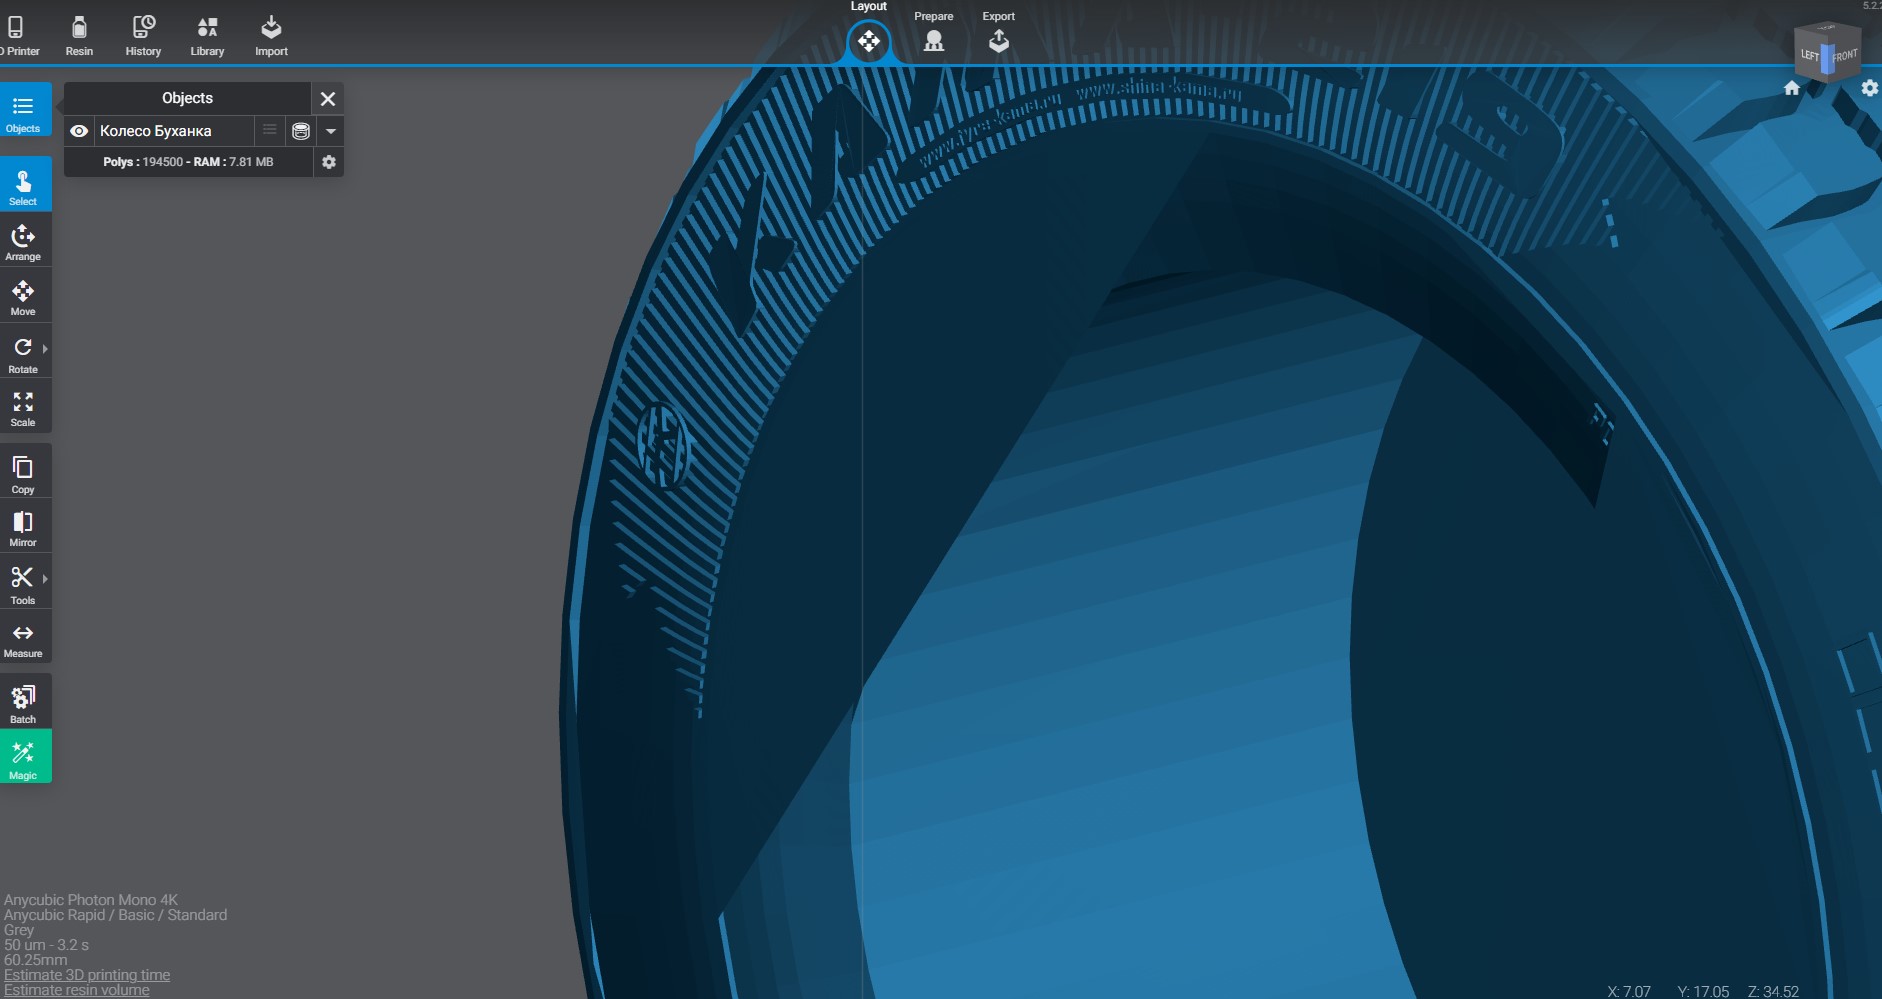The width and height of the screenshot is (1882, 999).
Task: Expand the Колесо Буханка object dropdown
Action: 331,131
